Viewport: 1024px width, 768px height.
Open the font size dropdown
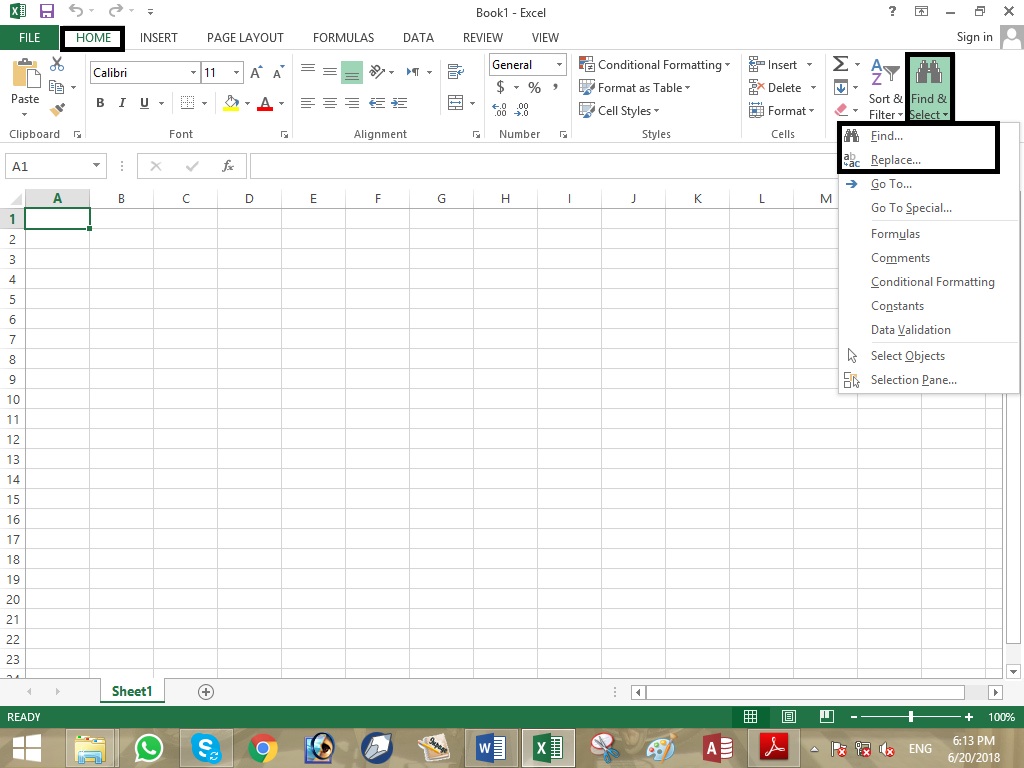pyautogui.click(x=236, y=72)
